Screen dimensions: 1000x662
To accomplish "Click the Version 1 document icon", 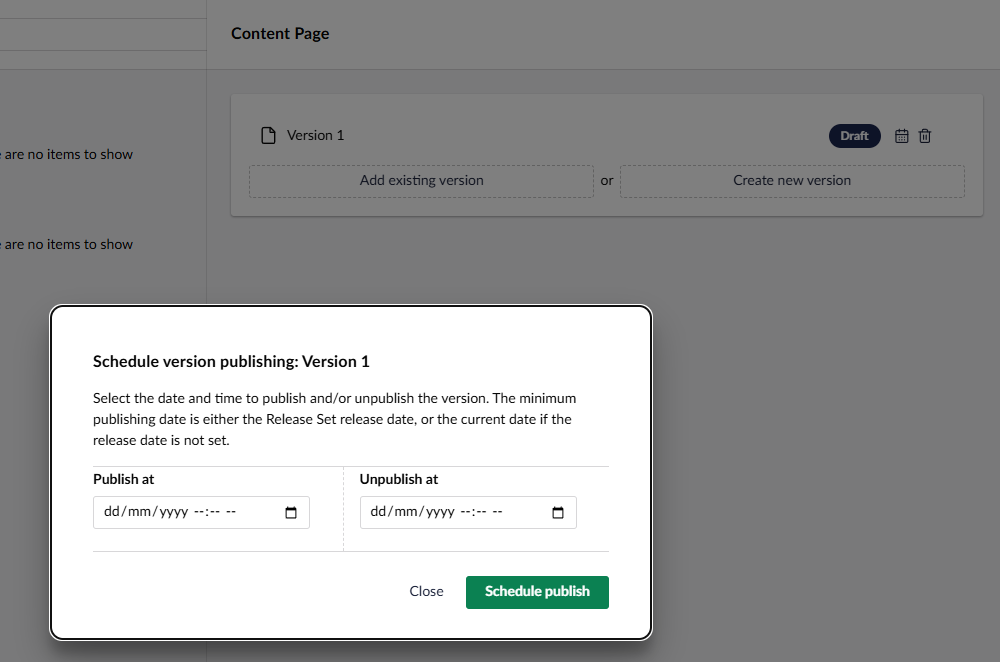I will click(x=267, y=136).
